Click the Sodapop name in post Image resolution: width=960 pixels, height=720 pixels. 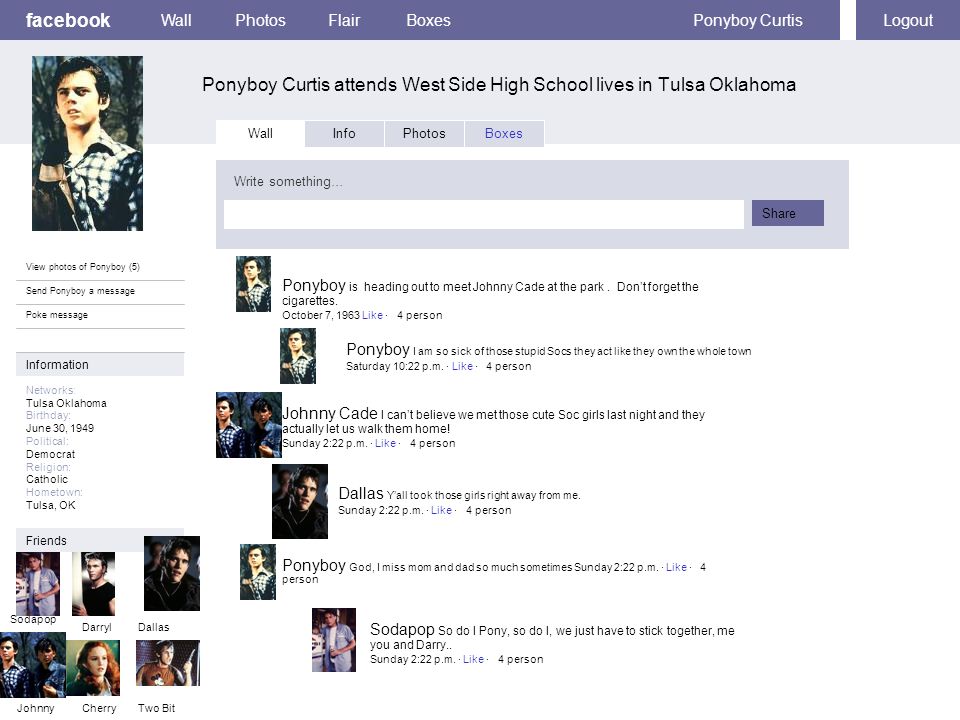(x=402, y=629)
